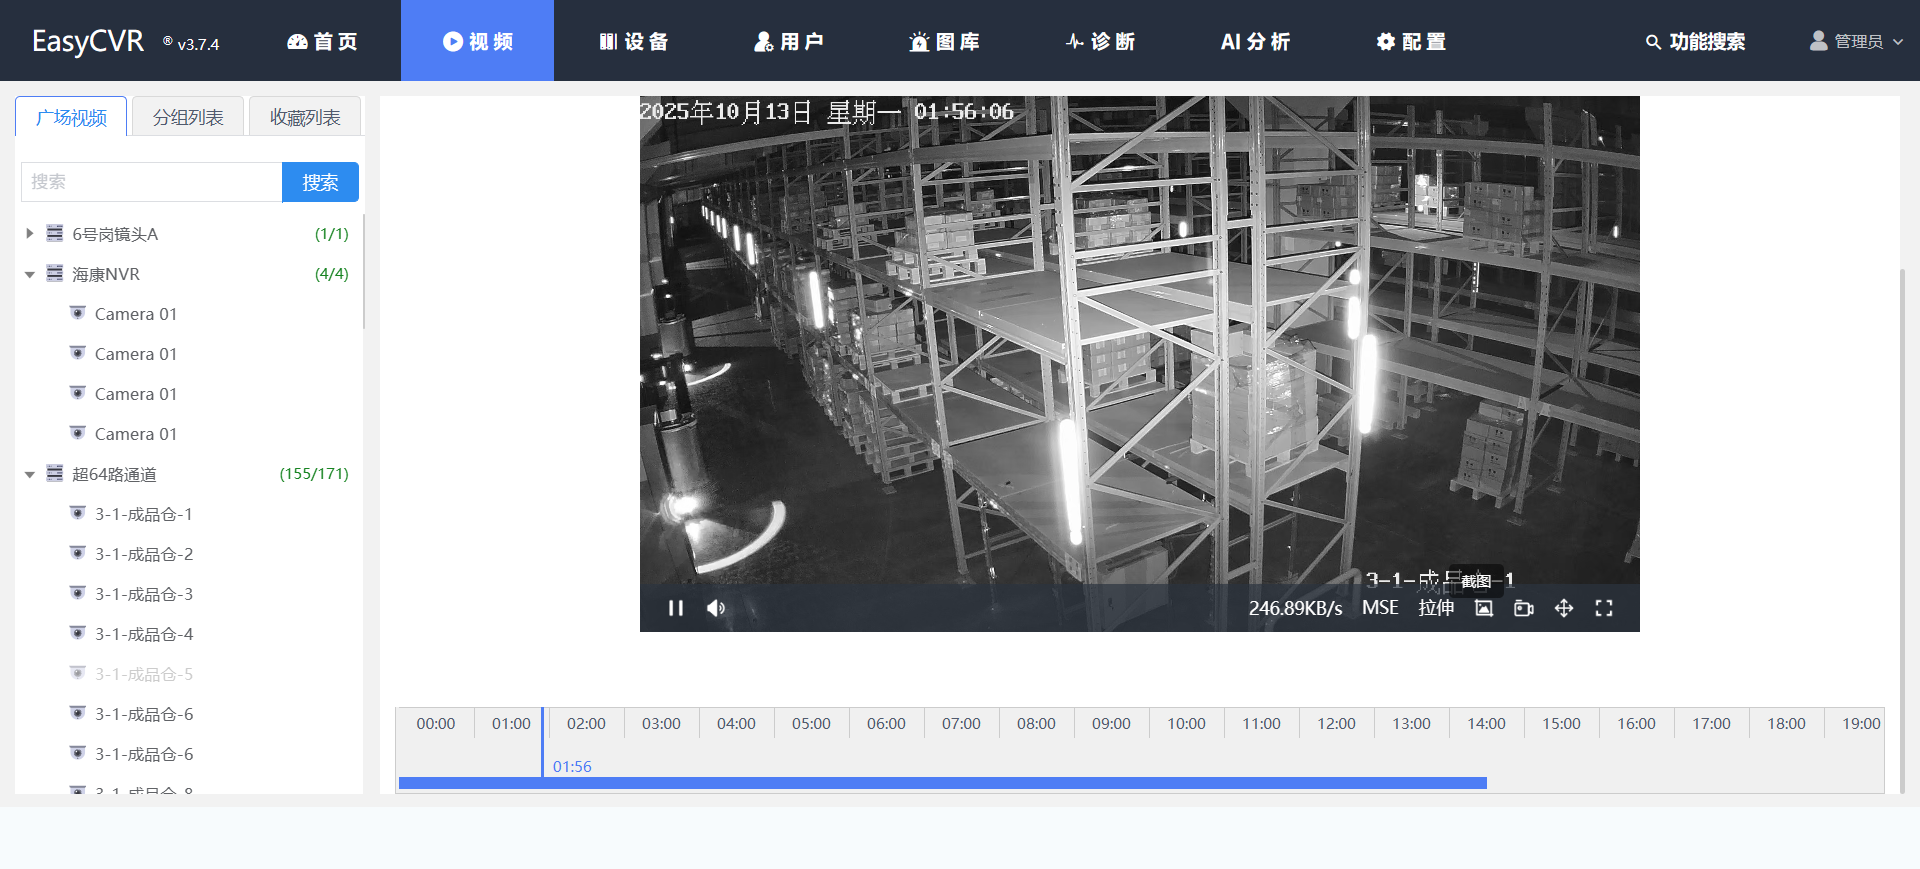
Task: Click the blue 搜索 button
Action: [x=320, y=182]
